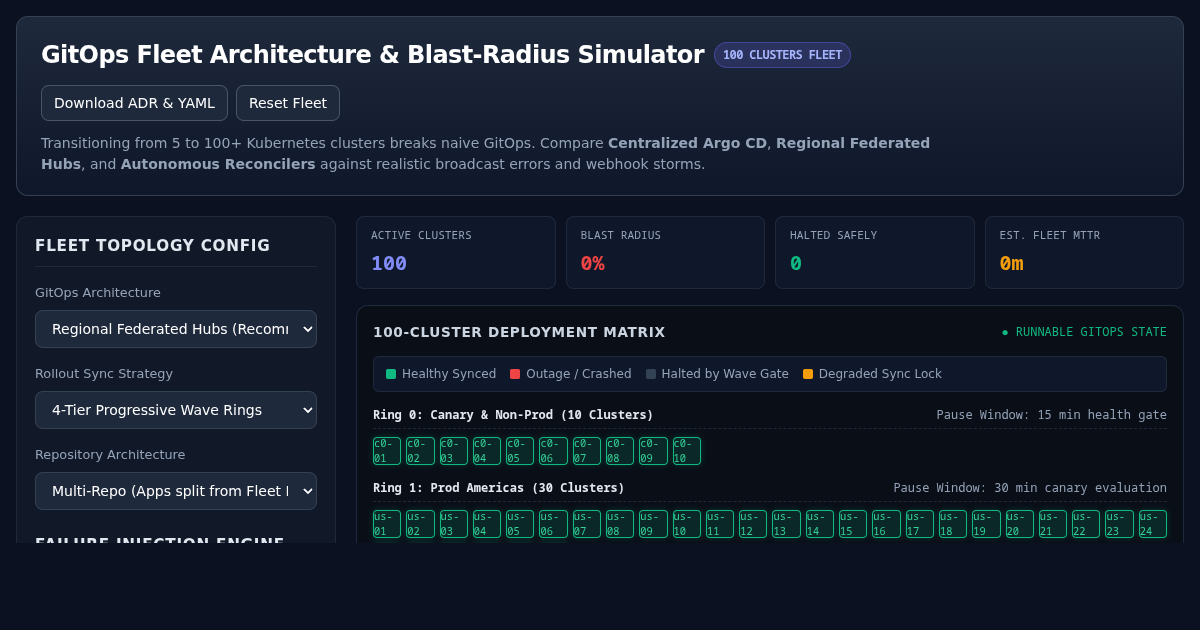Click the green Healthy Synced legend swatch
The image size is (1200, 630).
pos(391,374)
